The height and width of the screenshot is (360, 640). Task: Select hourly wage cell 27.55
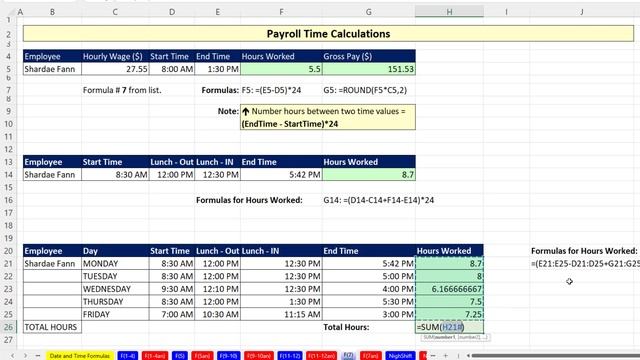click(115, 69)
